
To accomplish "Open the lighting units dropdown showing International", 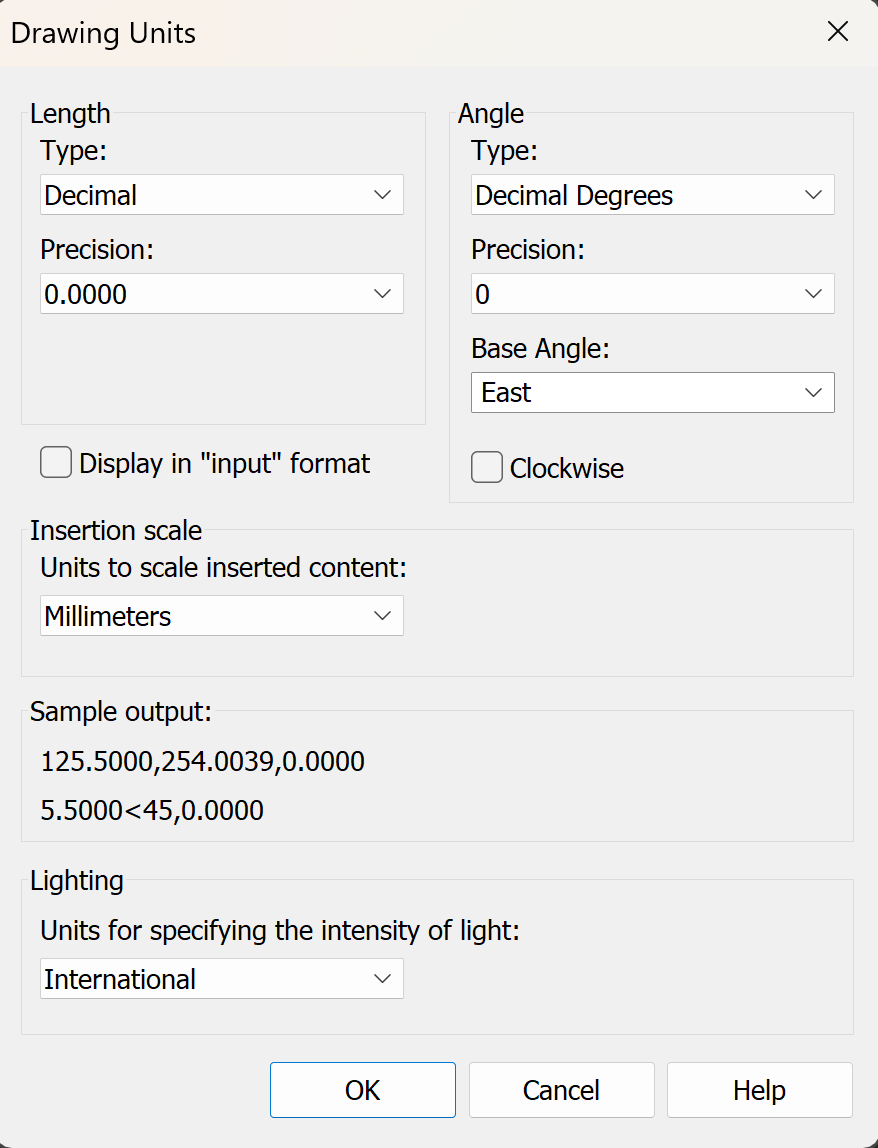I will pos(222,979).
